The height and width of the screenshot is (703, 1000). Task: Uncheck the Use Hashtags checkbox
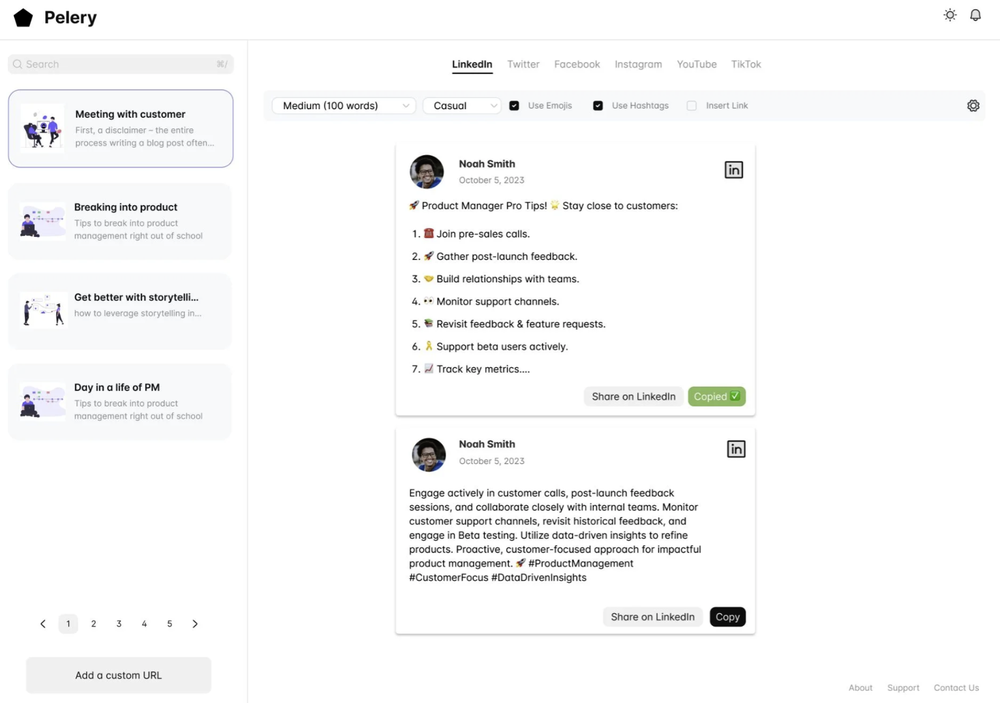(598, 106)
